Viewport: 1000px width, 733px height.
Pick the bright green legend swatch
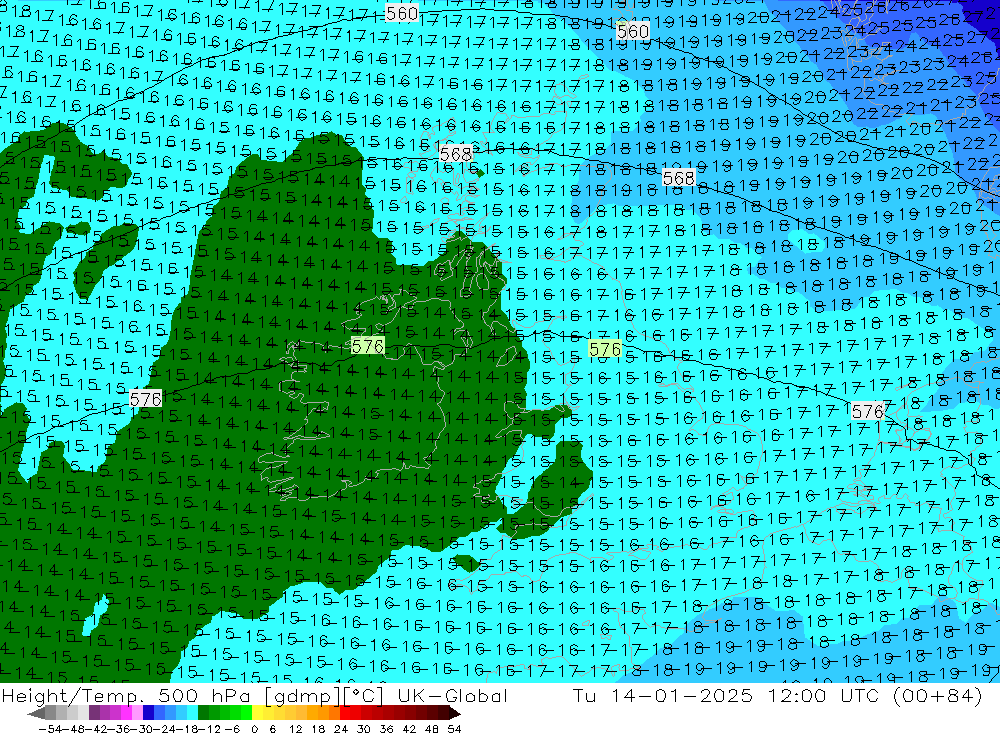click(246, 713)
